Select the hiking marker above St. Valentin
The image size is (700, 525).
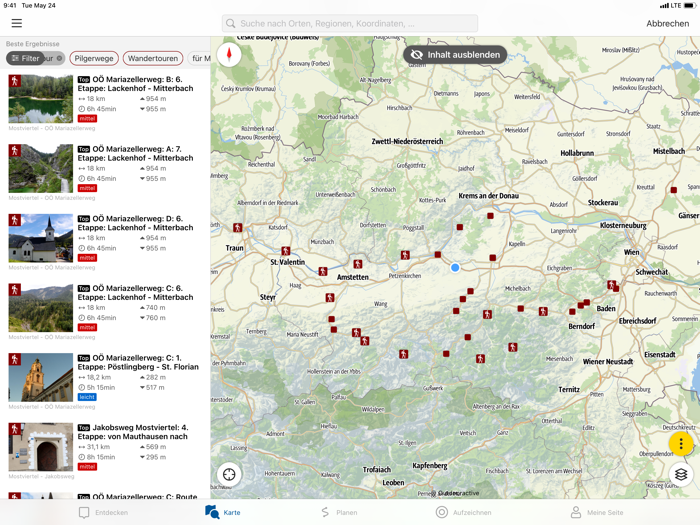point(286,251)
